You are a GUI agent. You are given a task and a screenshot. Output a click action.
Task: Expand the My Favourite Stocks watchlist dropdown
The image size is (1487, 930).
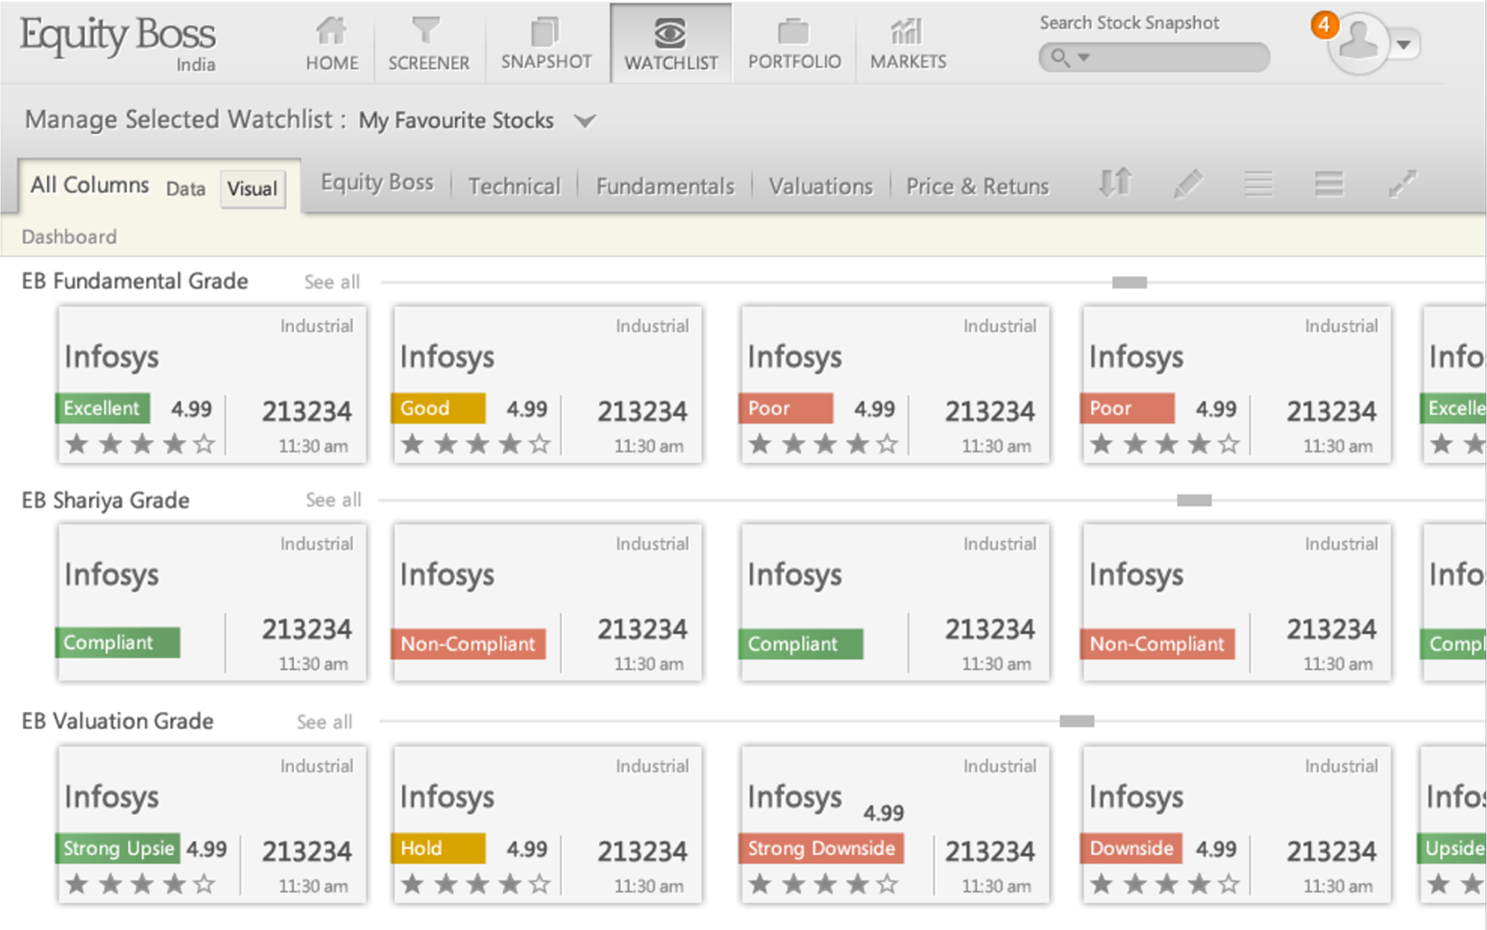click(x=585, y=121)
